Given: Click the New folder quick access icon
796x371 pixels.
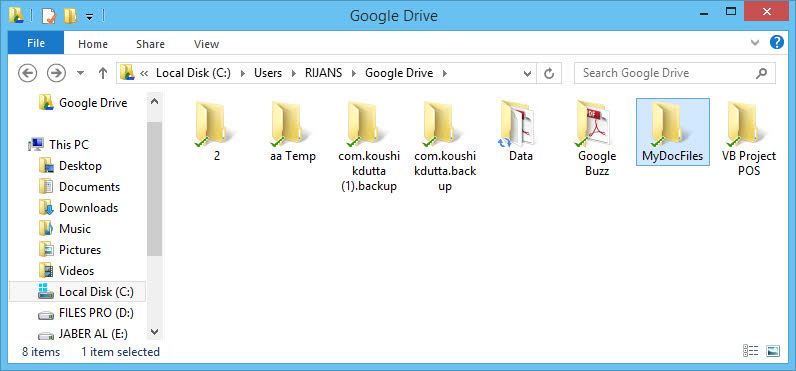Looking at the screenshot, I should [x=70, y=16].
